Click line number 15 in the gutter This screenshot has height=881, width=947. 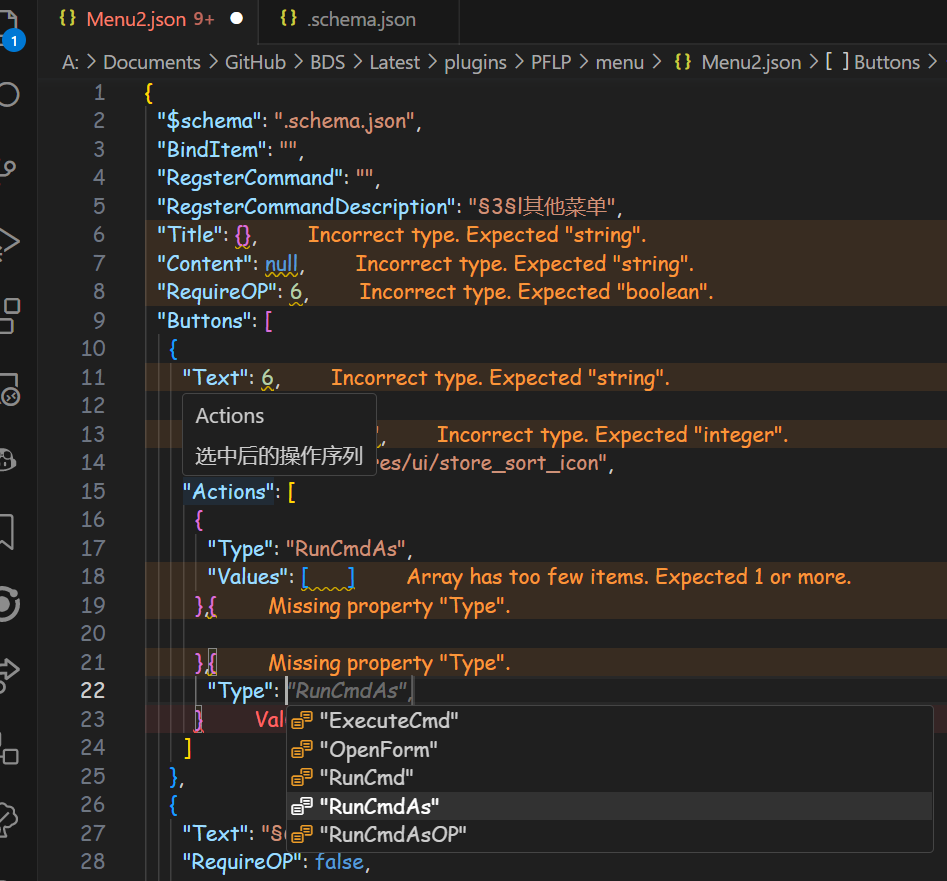(x=92, y=491)
